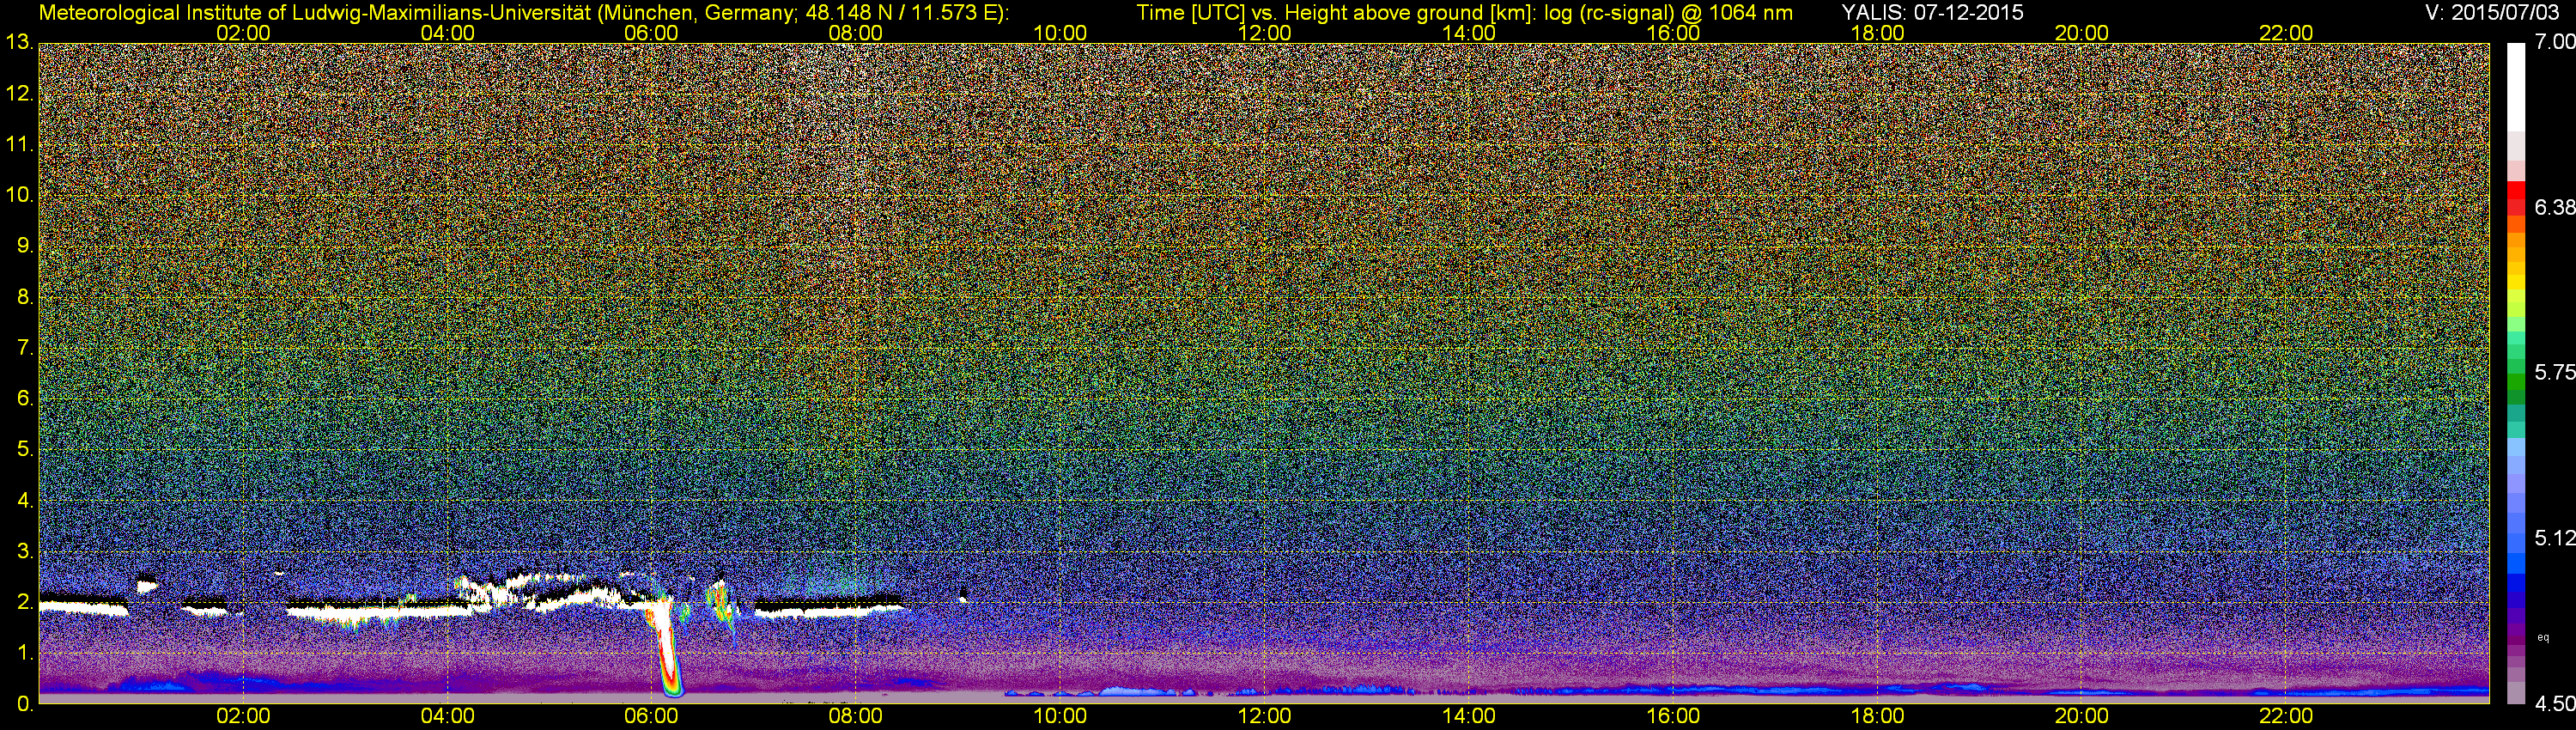Select 02:00 on the bottom time axis
This screenshot has width=2576, height=730.
click(x=243, y=716)
